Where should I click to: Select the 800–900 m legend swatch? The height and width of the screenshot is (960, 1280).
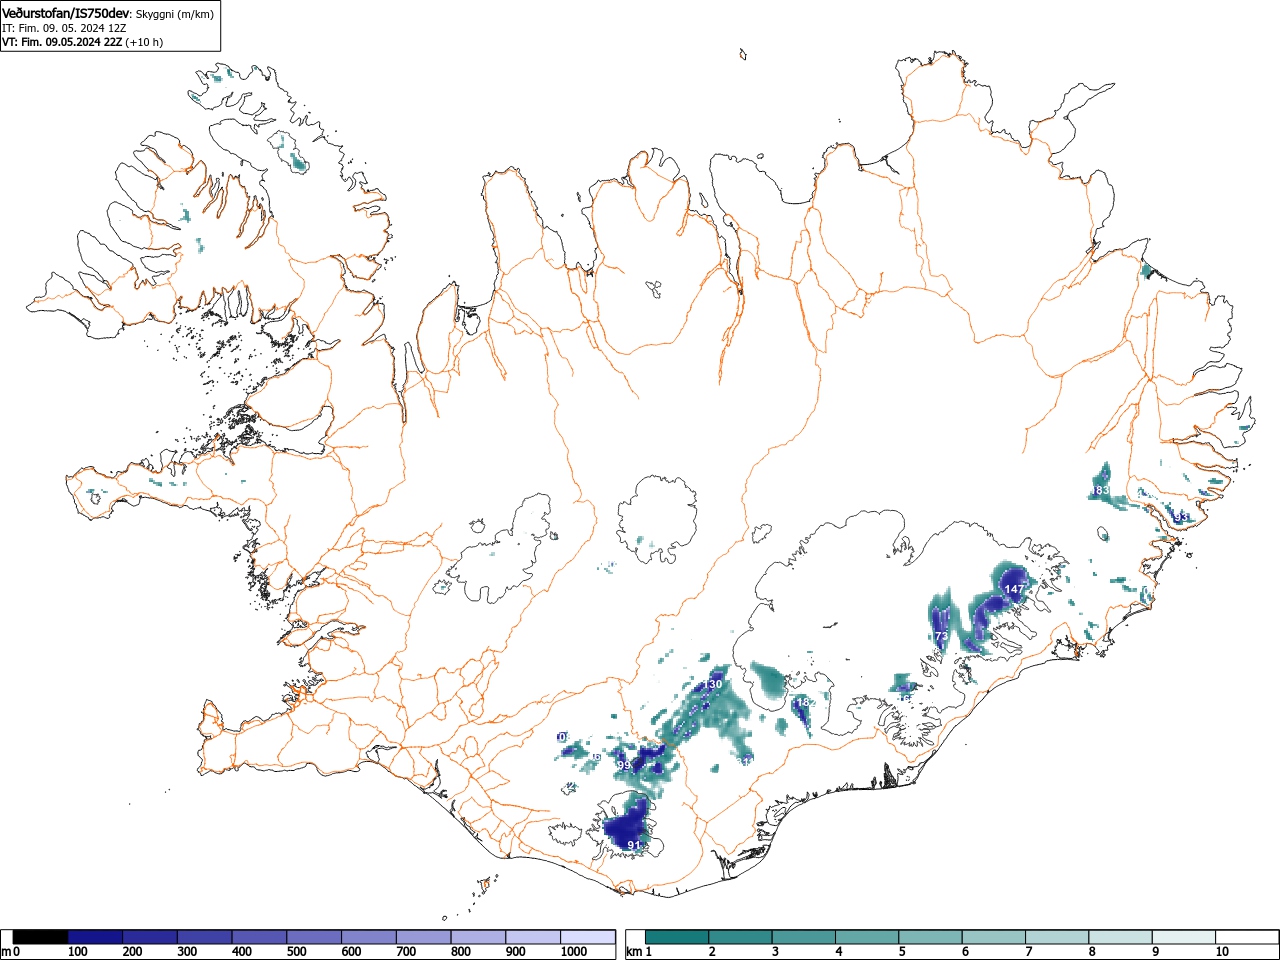click(x=478, y=937)
